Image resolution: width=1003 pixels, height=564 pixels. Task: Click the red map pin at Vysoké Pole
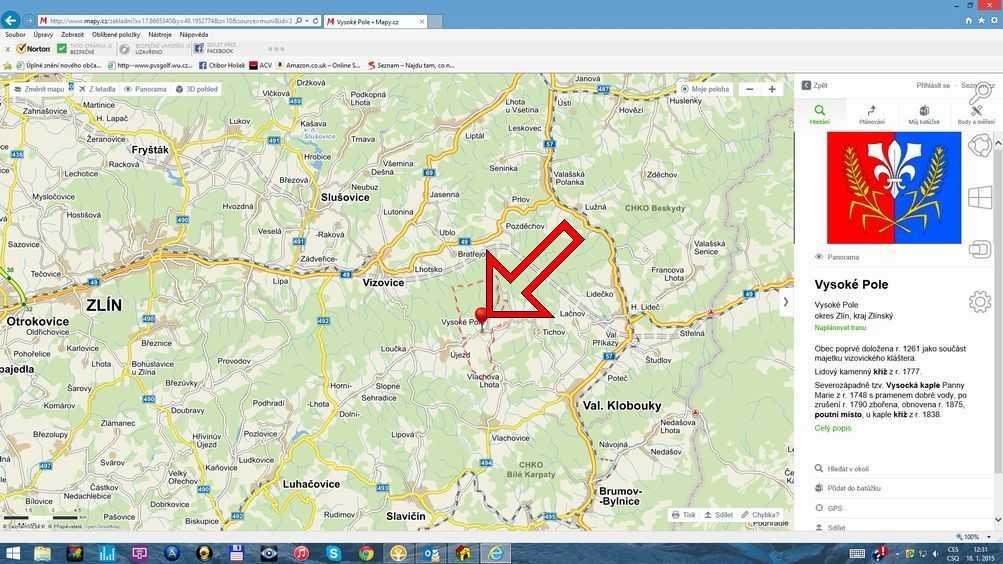pos(482,315)
